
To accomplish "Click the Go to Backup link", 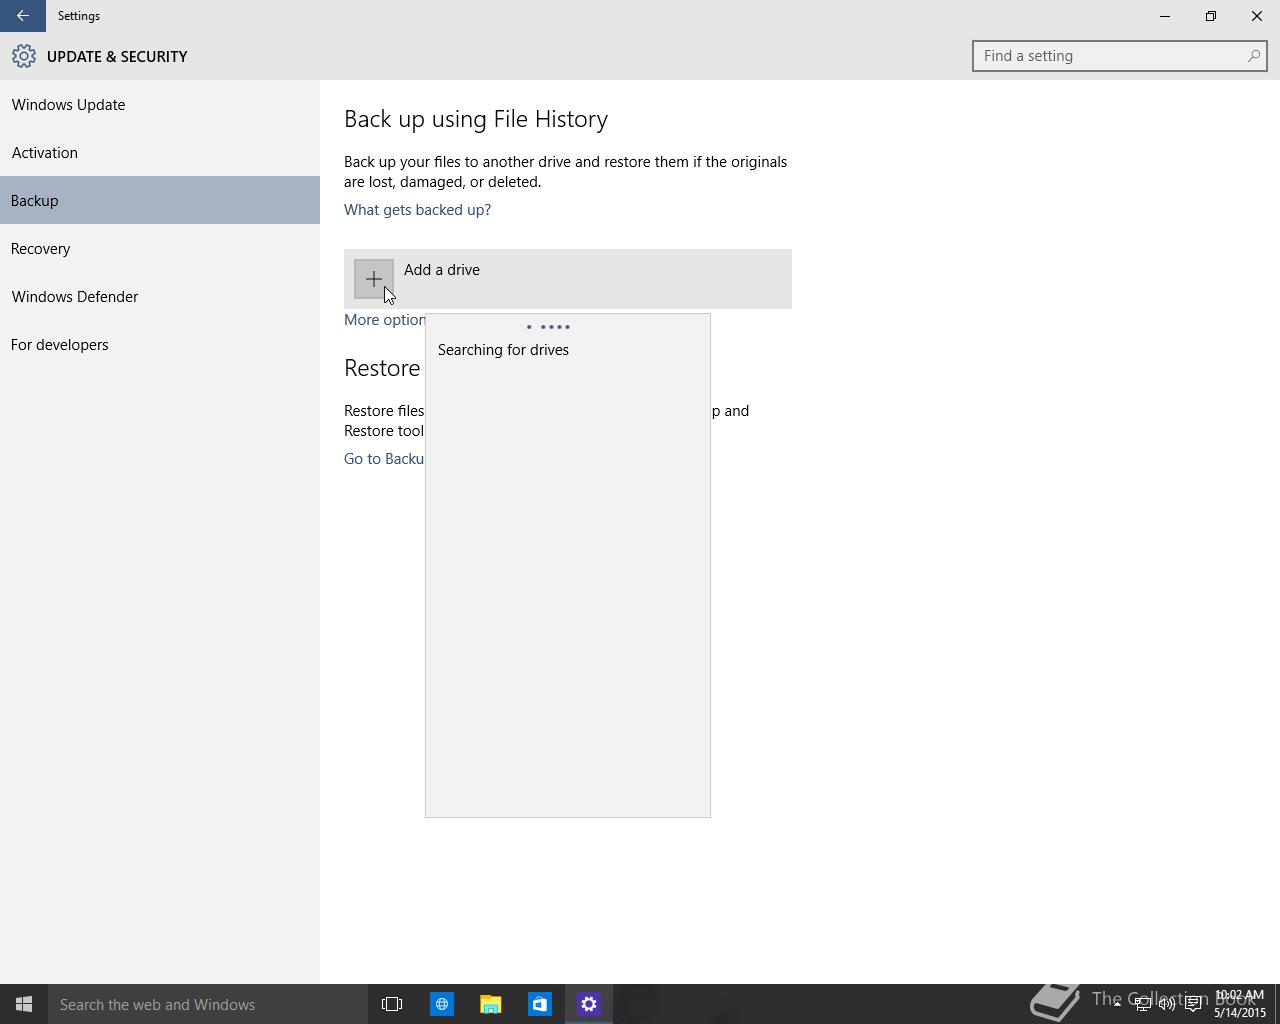I will (384, 458).
